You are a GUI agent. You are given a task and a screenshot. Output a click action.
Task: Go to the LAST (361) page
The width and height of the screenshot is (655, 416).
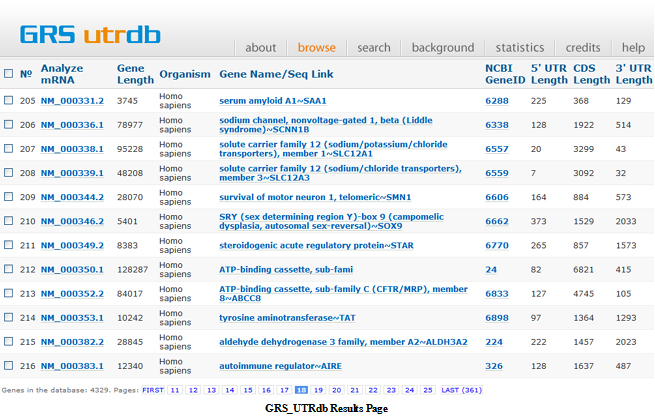click(x=462, y=391)
